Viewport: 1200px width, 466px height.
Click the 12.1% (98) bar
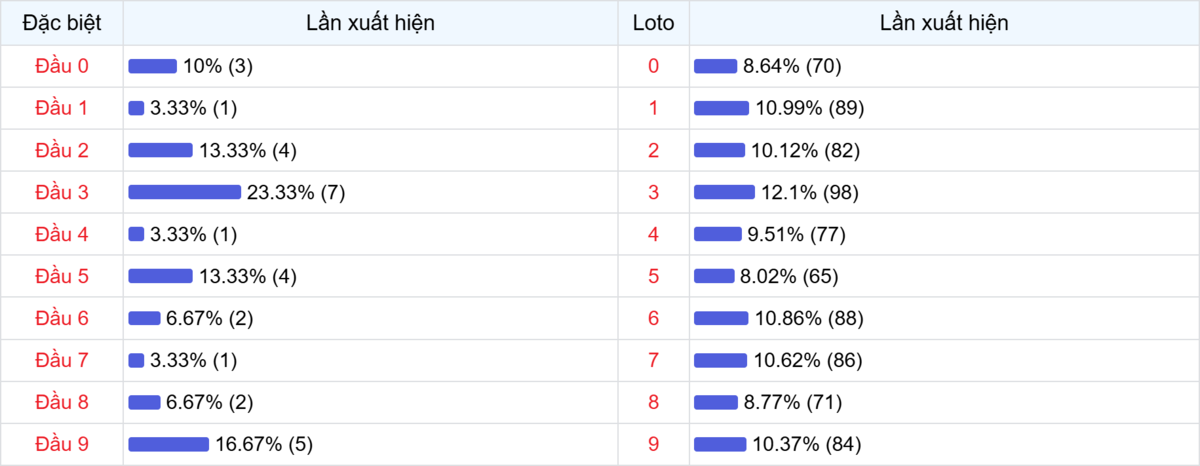[x=724, y=192]
